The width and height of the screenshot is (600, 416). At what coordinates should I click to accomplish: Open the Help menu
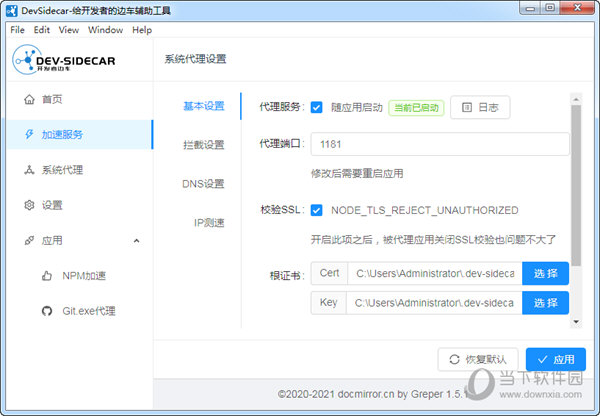pyautogui.click(x=142, y=30)
